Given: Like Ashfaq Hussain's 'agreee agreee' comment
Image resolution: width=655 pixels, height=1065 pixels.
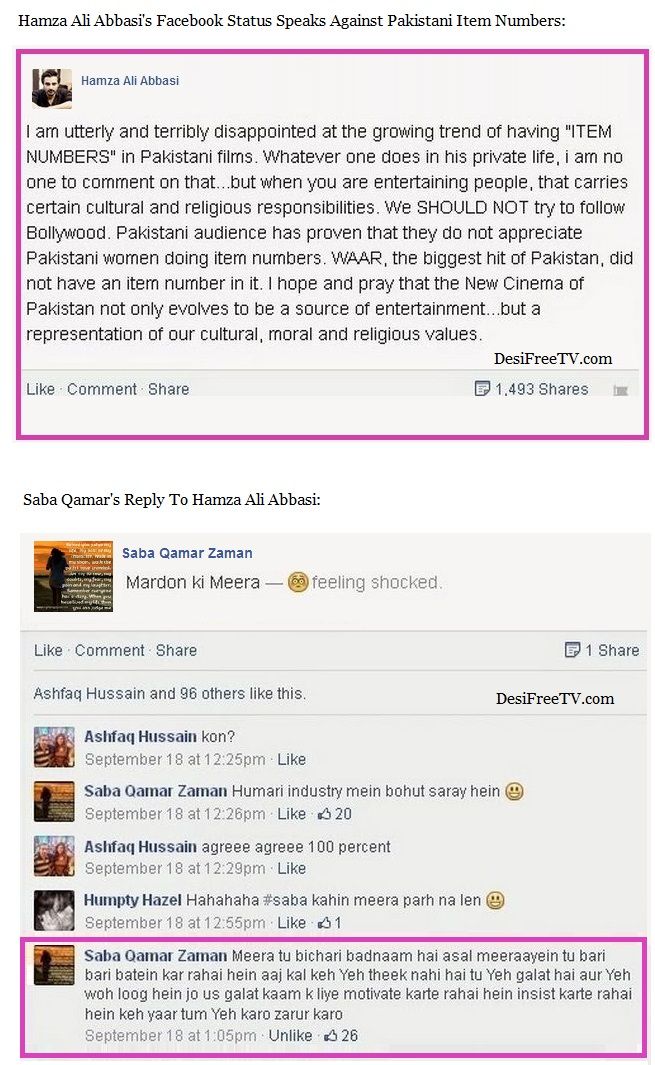Looking at the screenshot, I should 291,868.
